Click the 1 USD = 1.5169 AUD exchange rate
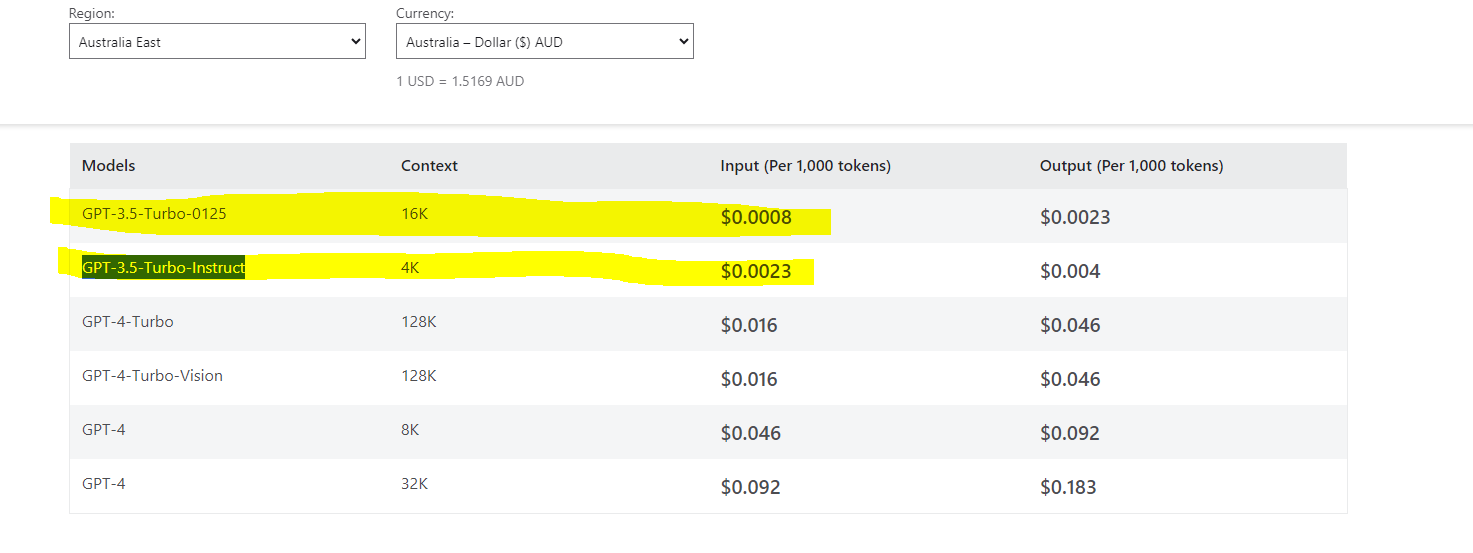The height and width of the screenshot is (553, 1473). 460,81
